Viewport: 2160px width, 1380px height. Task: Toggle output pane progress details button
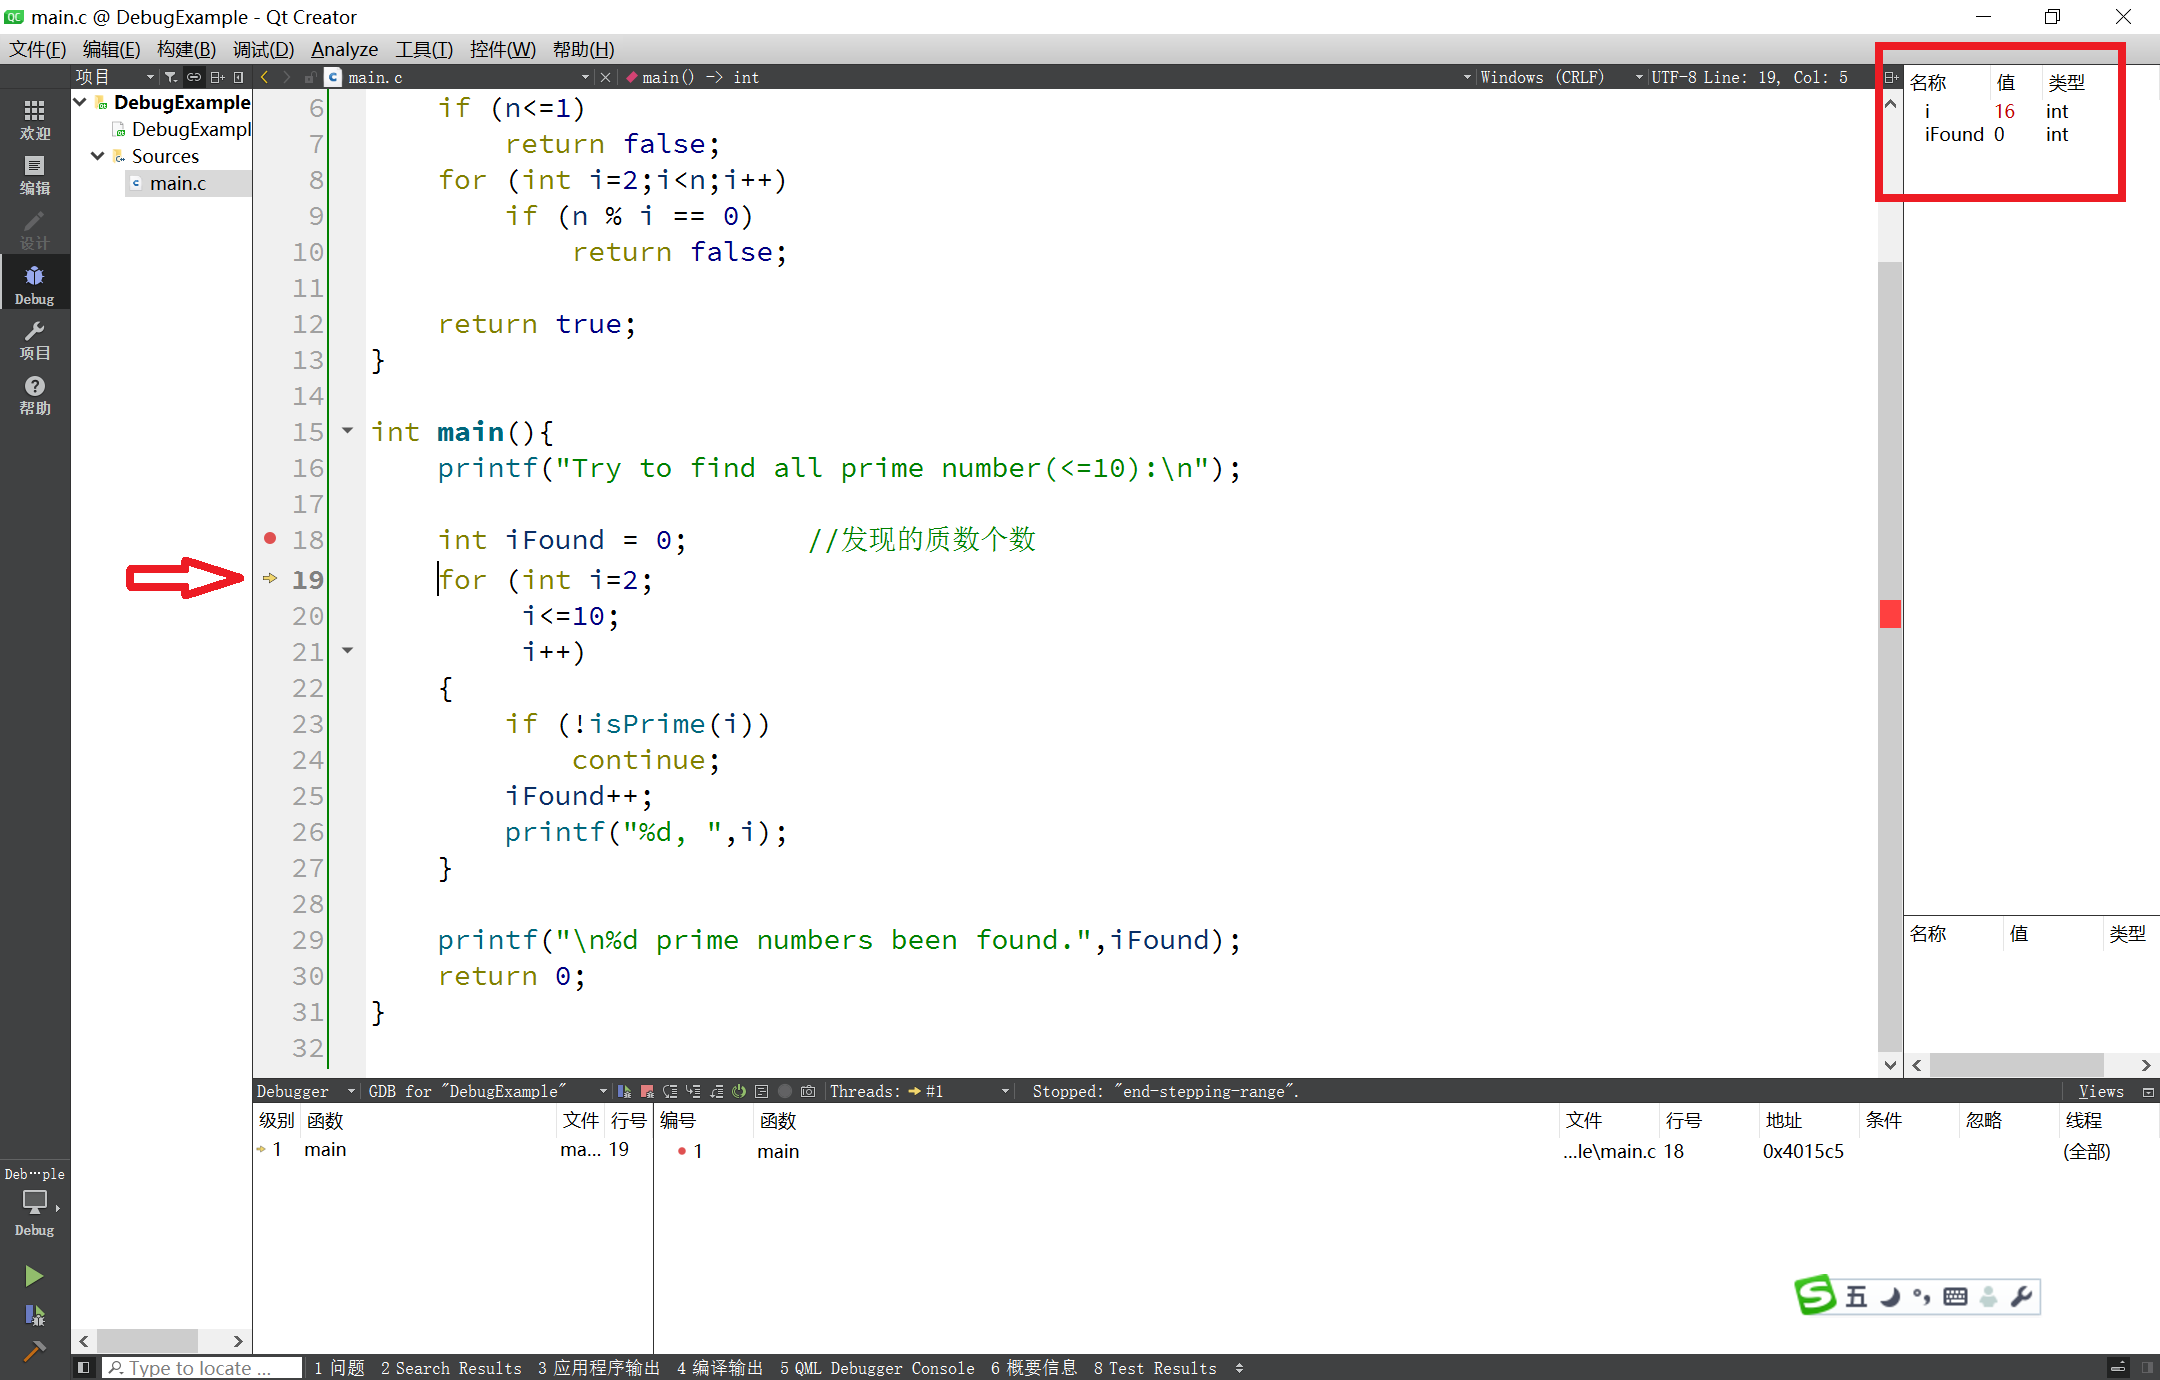pos(2117,1367)
